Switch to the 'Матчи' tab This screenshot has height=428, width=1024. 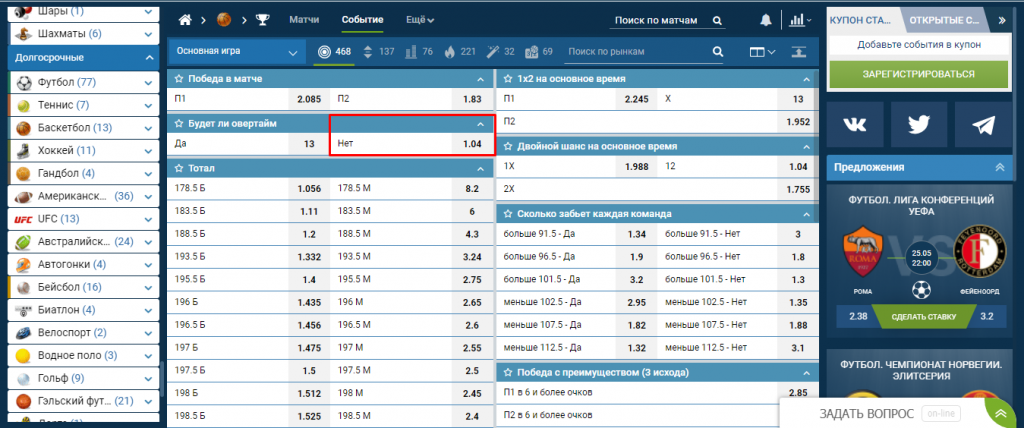(304, 20)
